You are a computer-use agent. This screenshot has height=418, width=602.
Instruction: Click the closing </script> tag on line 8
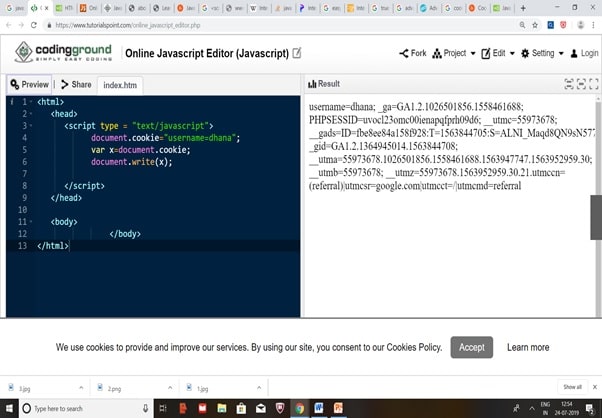coord(84,186)
